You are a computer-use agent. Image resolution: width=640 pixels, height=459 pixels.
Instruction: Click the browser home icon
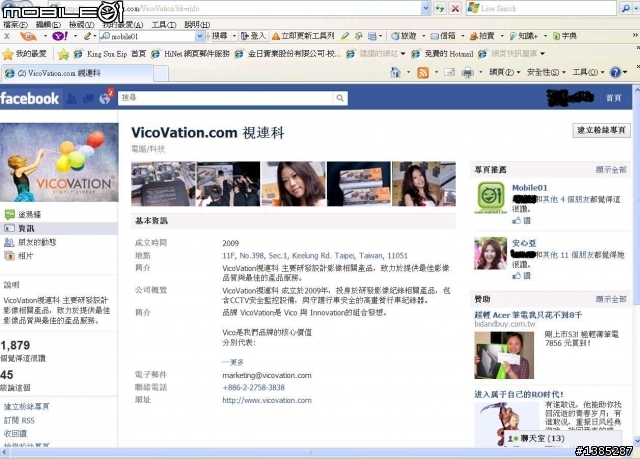tap(395, 73)
